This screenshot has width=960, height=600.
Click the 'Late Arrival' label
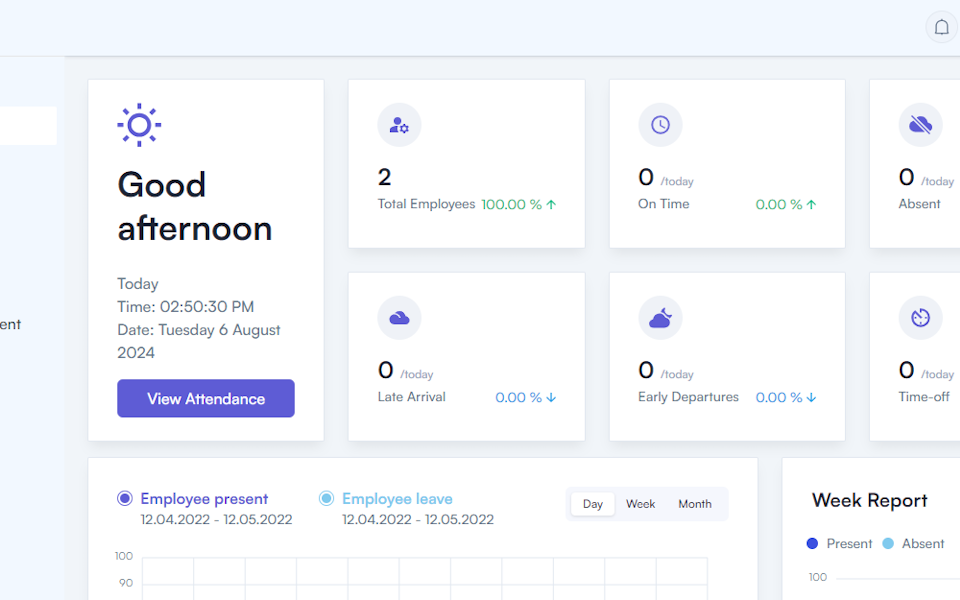click(411, 397)
